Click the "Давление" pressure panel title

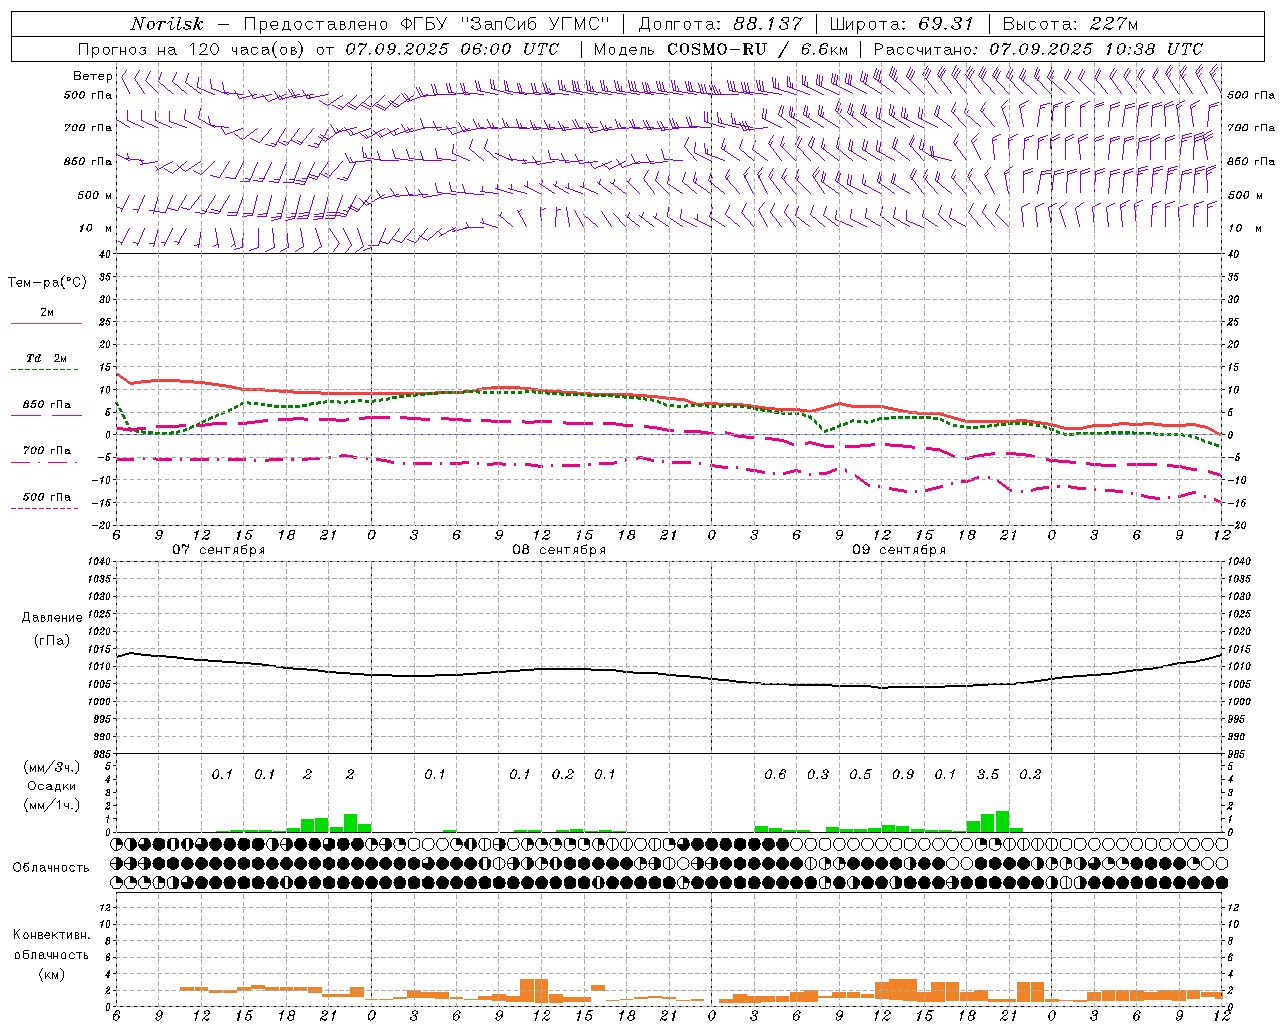pos(52,618)
